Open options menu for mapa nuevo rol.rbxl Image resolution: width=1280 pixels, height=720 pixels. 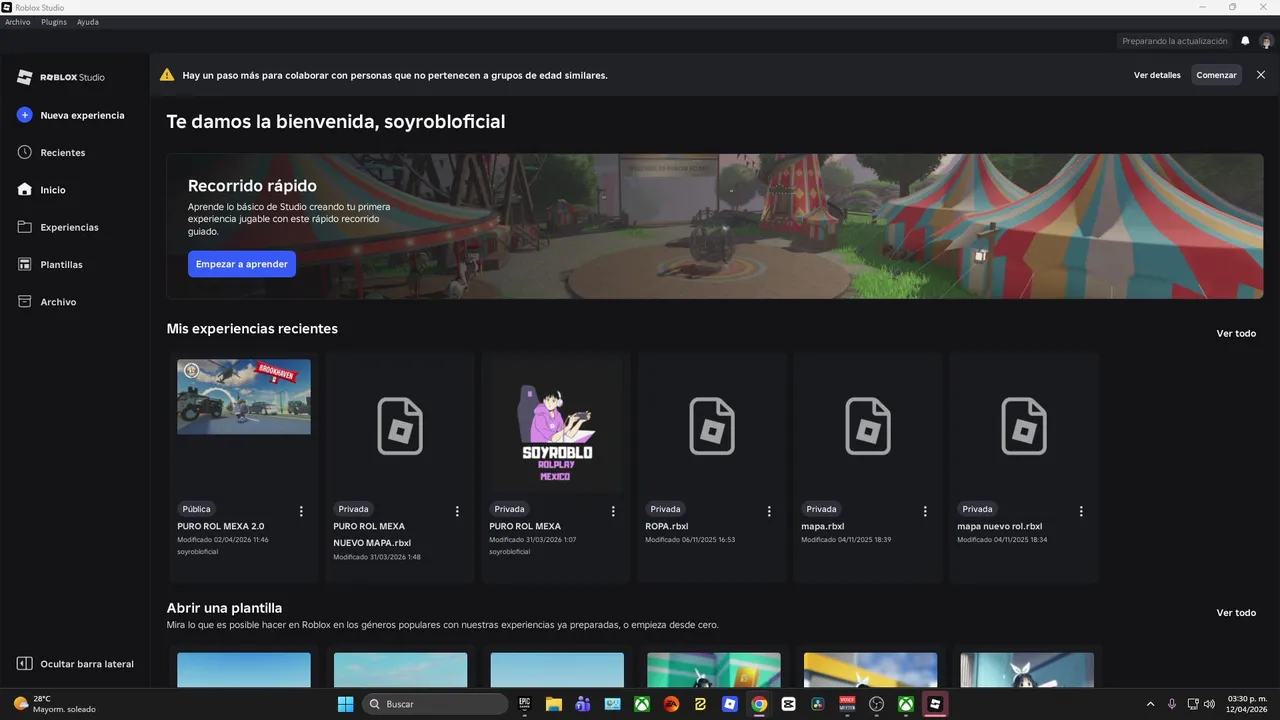pos(1081,511)
